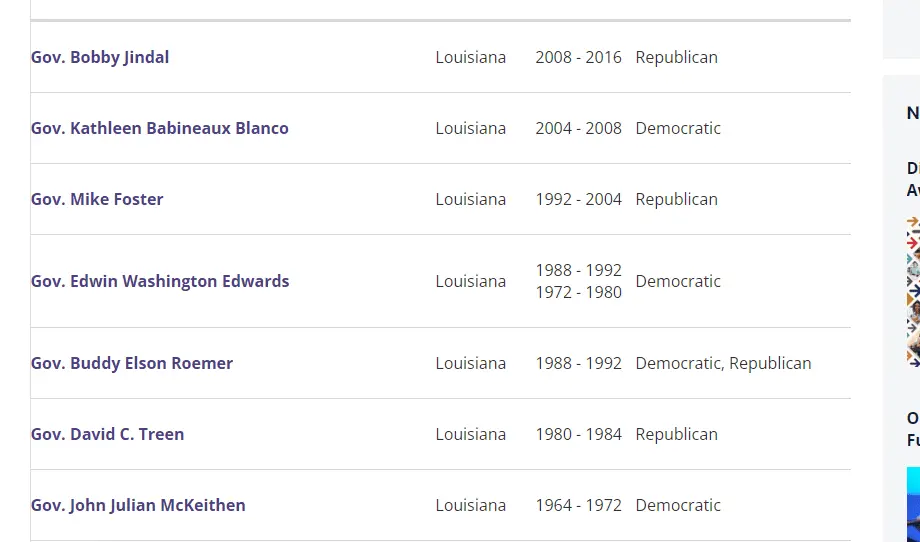Image resolution: width=920 pixels, height=542 pixels.
Task: Click sidebar headline above the blue thumbnail
Action: 913,429
